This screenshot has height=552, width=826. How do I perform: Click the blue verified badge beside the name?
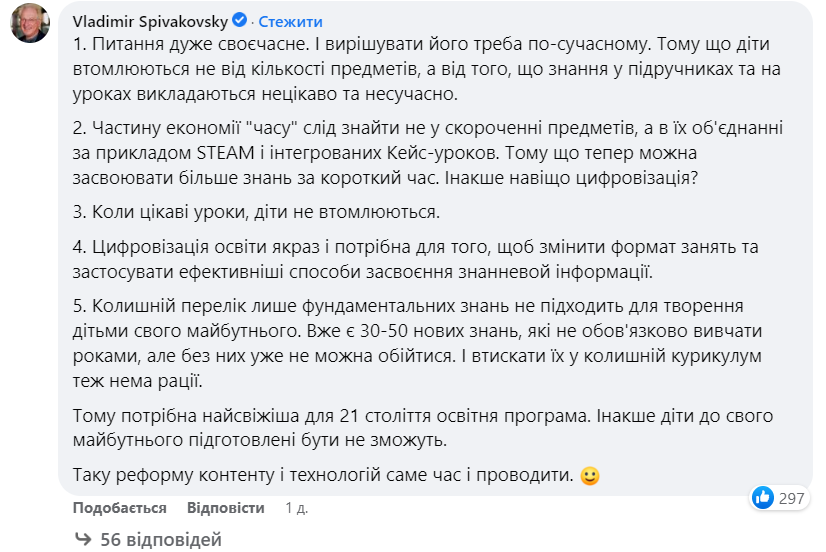(x=240, y=21)
